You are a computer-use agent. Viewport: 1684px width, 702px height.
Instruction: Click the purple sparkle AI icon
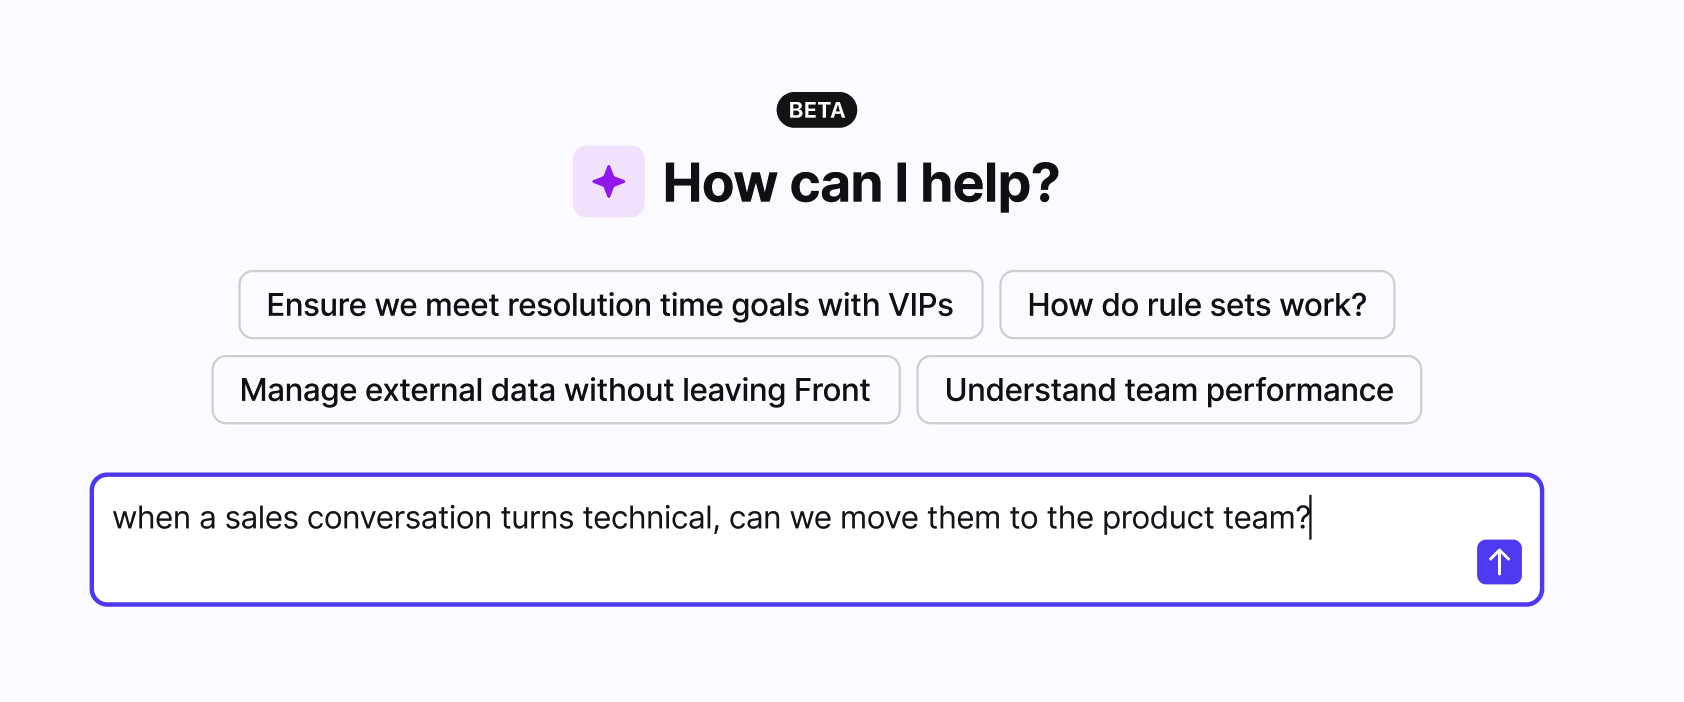[x=608, y=182]
